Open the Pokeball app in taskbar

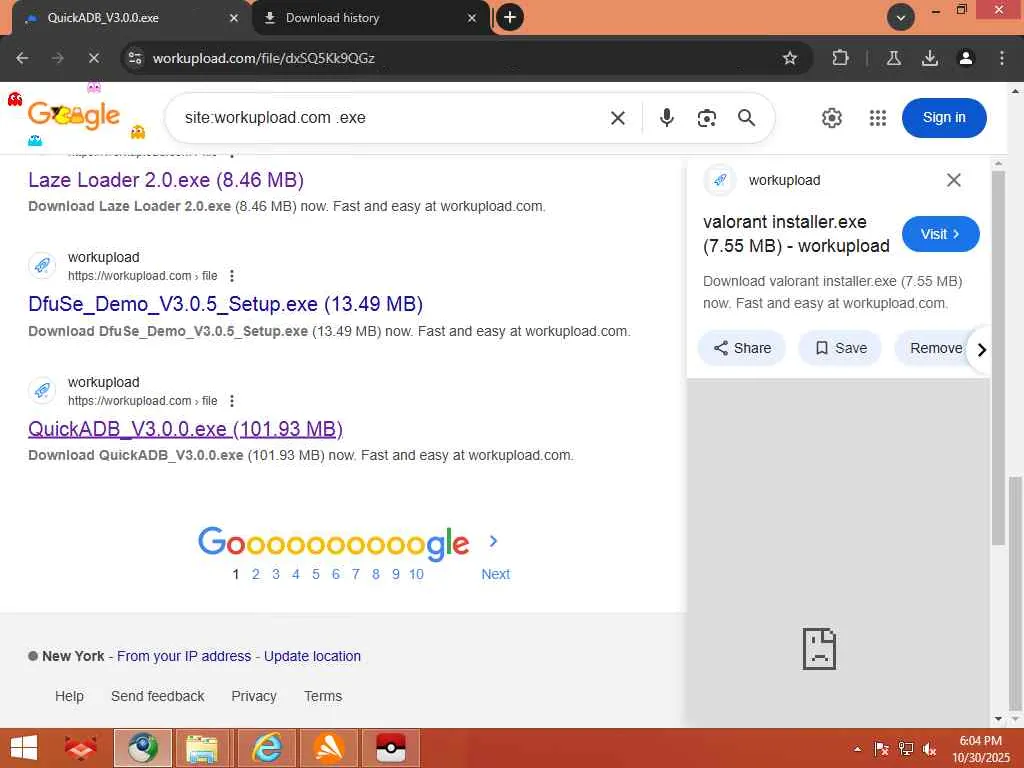point(391,748)
